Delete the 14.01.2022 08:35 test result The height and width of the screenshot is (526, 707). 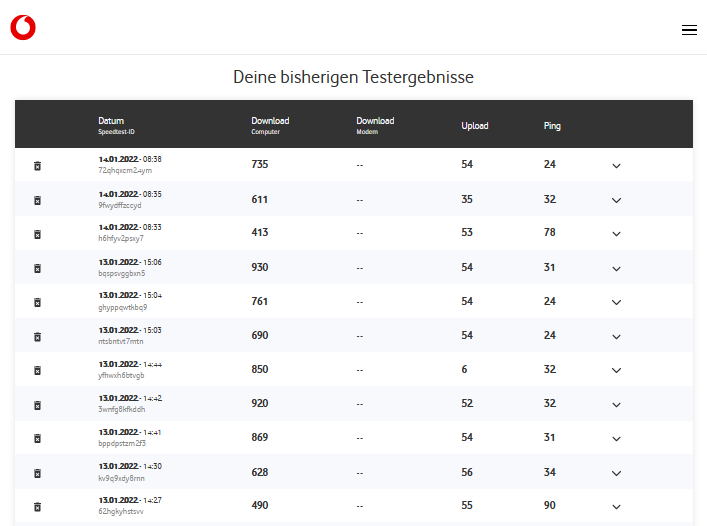pos(37,200)
